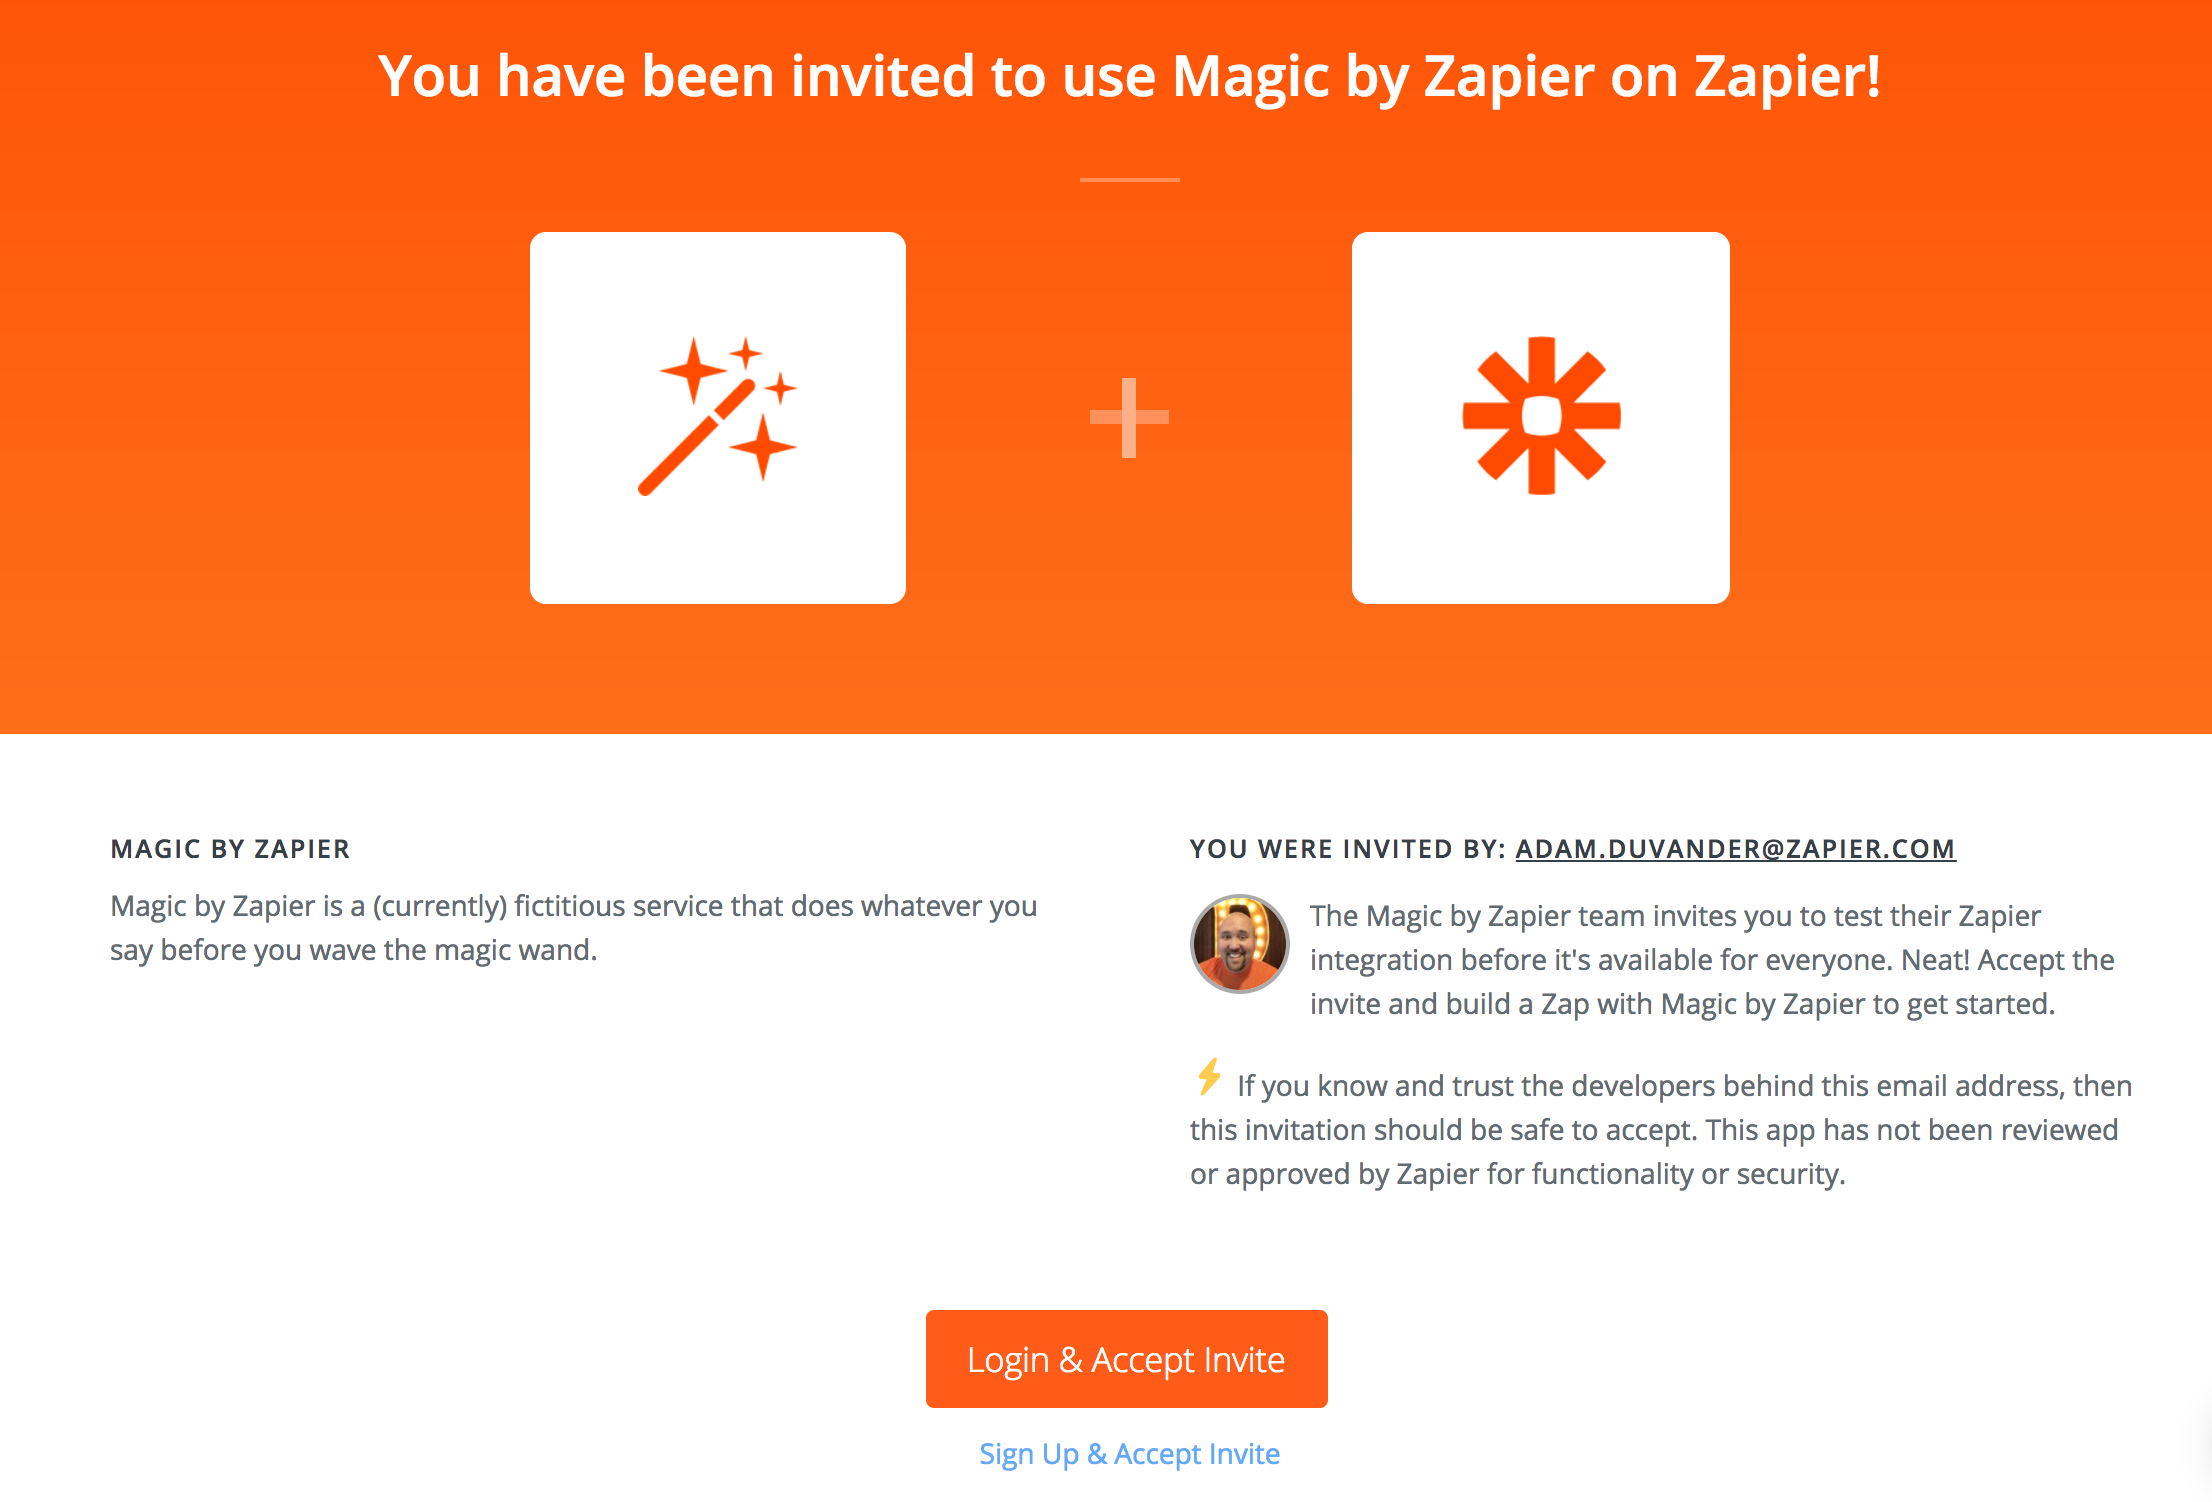Click the center square of the Zapier logo
Viewport: 2212px width, 1502px height.
tap(1541, 416)
